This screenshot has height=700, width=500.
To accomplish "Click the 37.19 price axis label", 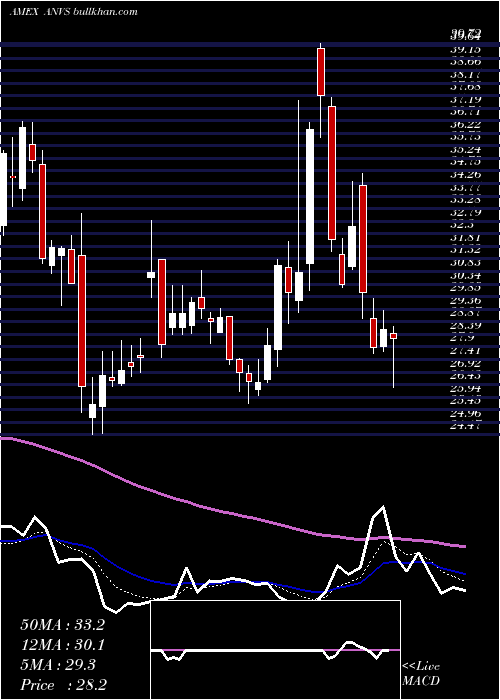I will (465, 99).
